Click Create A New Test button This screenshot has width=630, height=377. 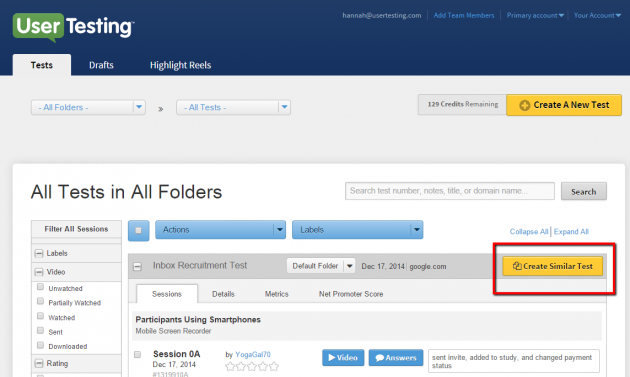[x=564, y=105]
